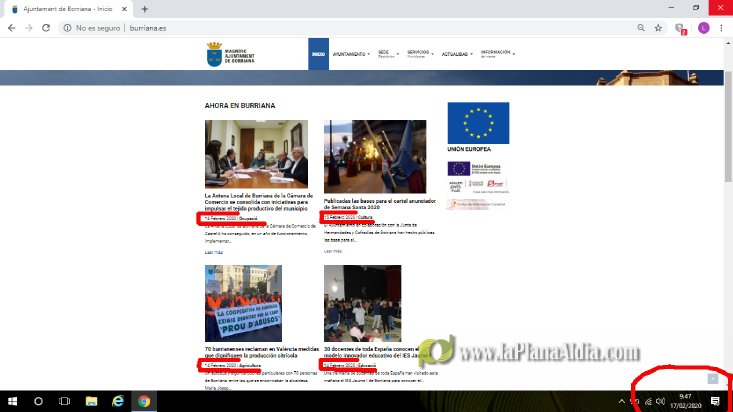This screenshot has height=412, width=733.
Task: Open the Windows Start menu
Action: 13,401
